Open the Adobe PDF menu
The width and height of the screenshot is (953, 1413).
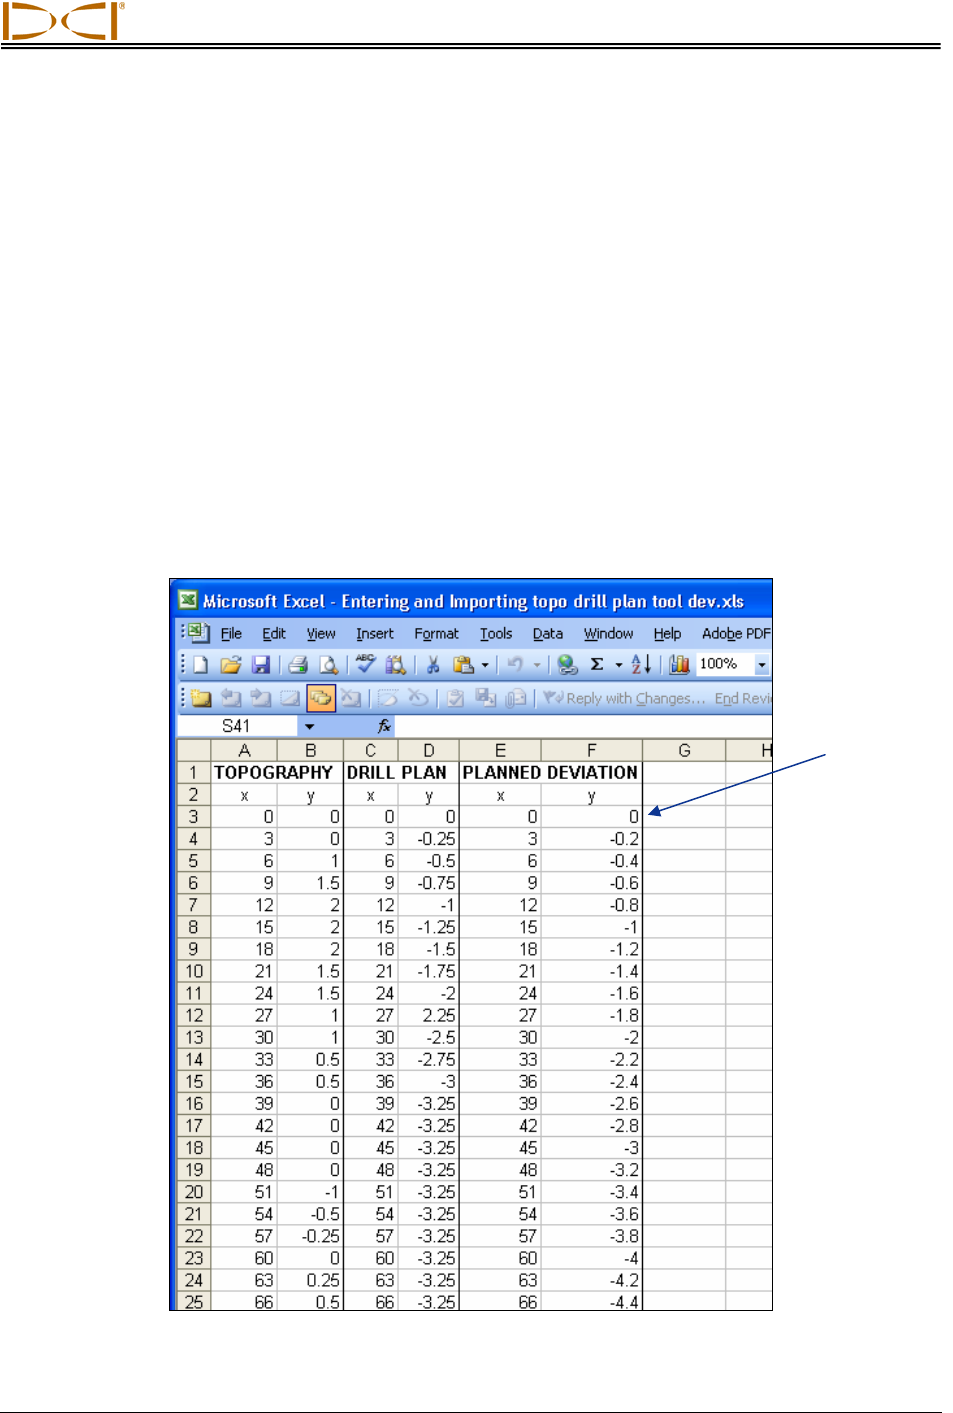pyautogui.click(x=736, y=634)
